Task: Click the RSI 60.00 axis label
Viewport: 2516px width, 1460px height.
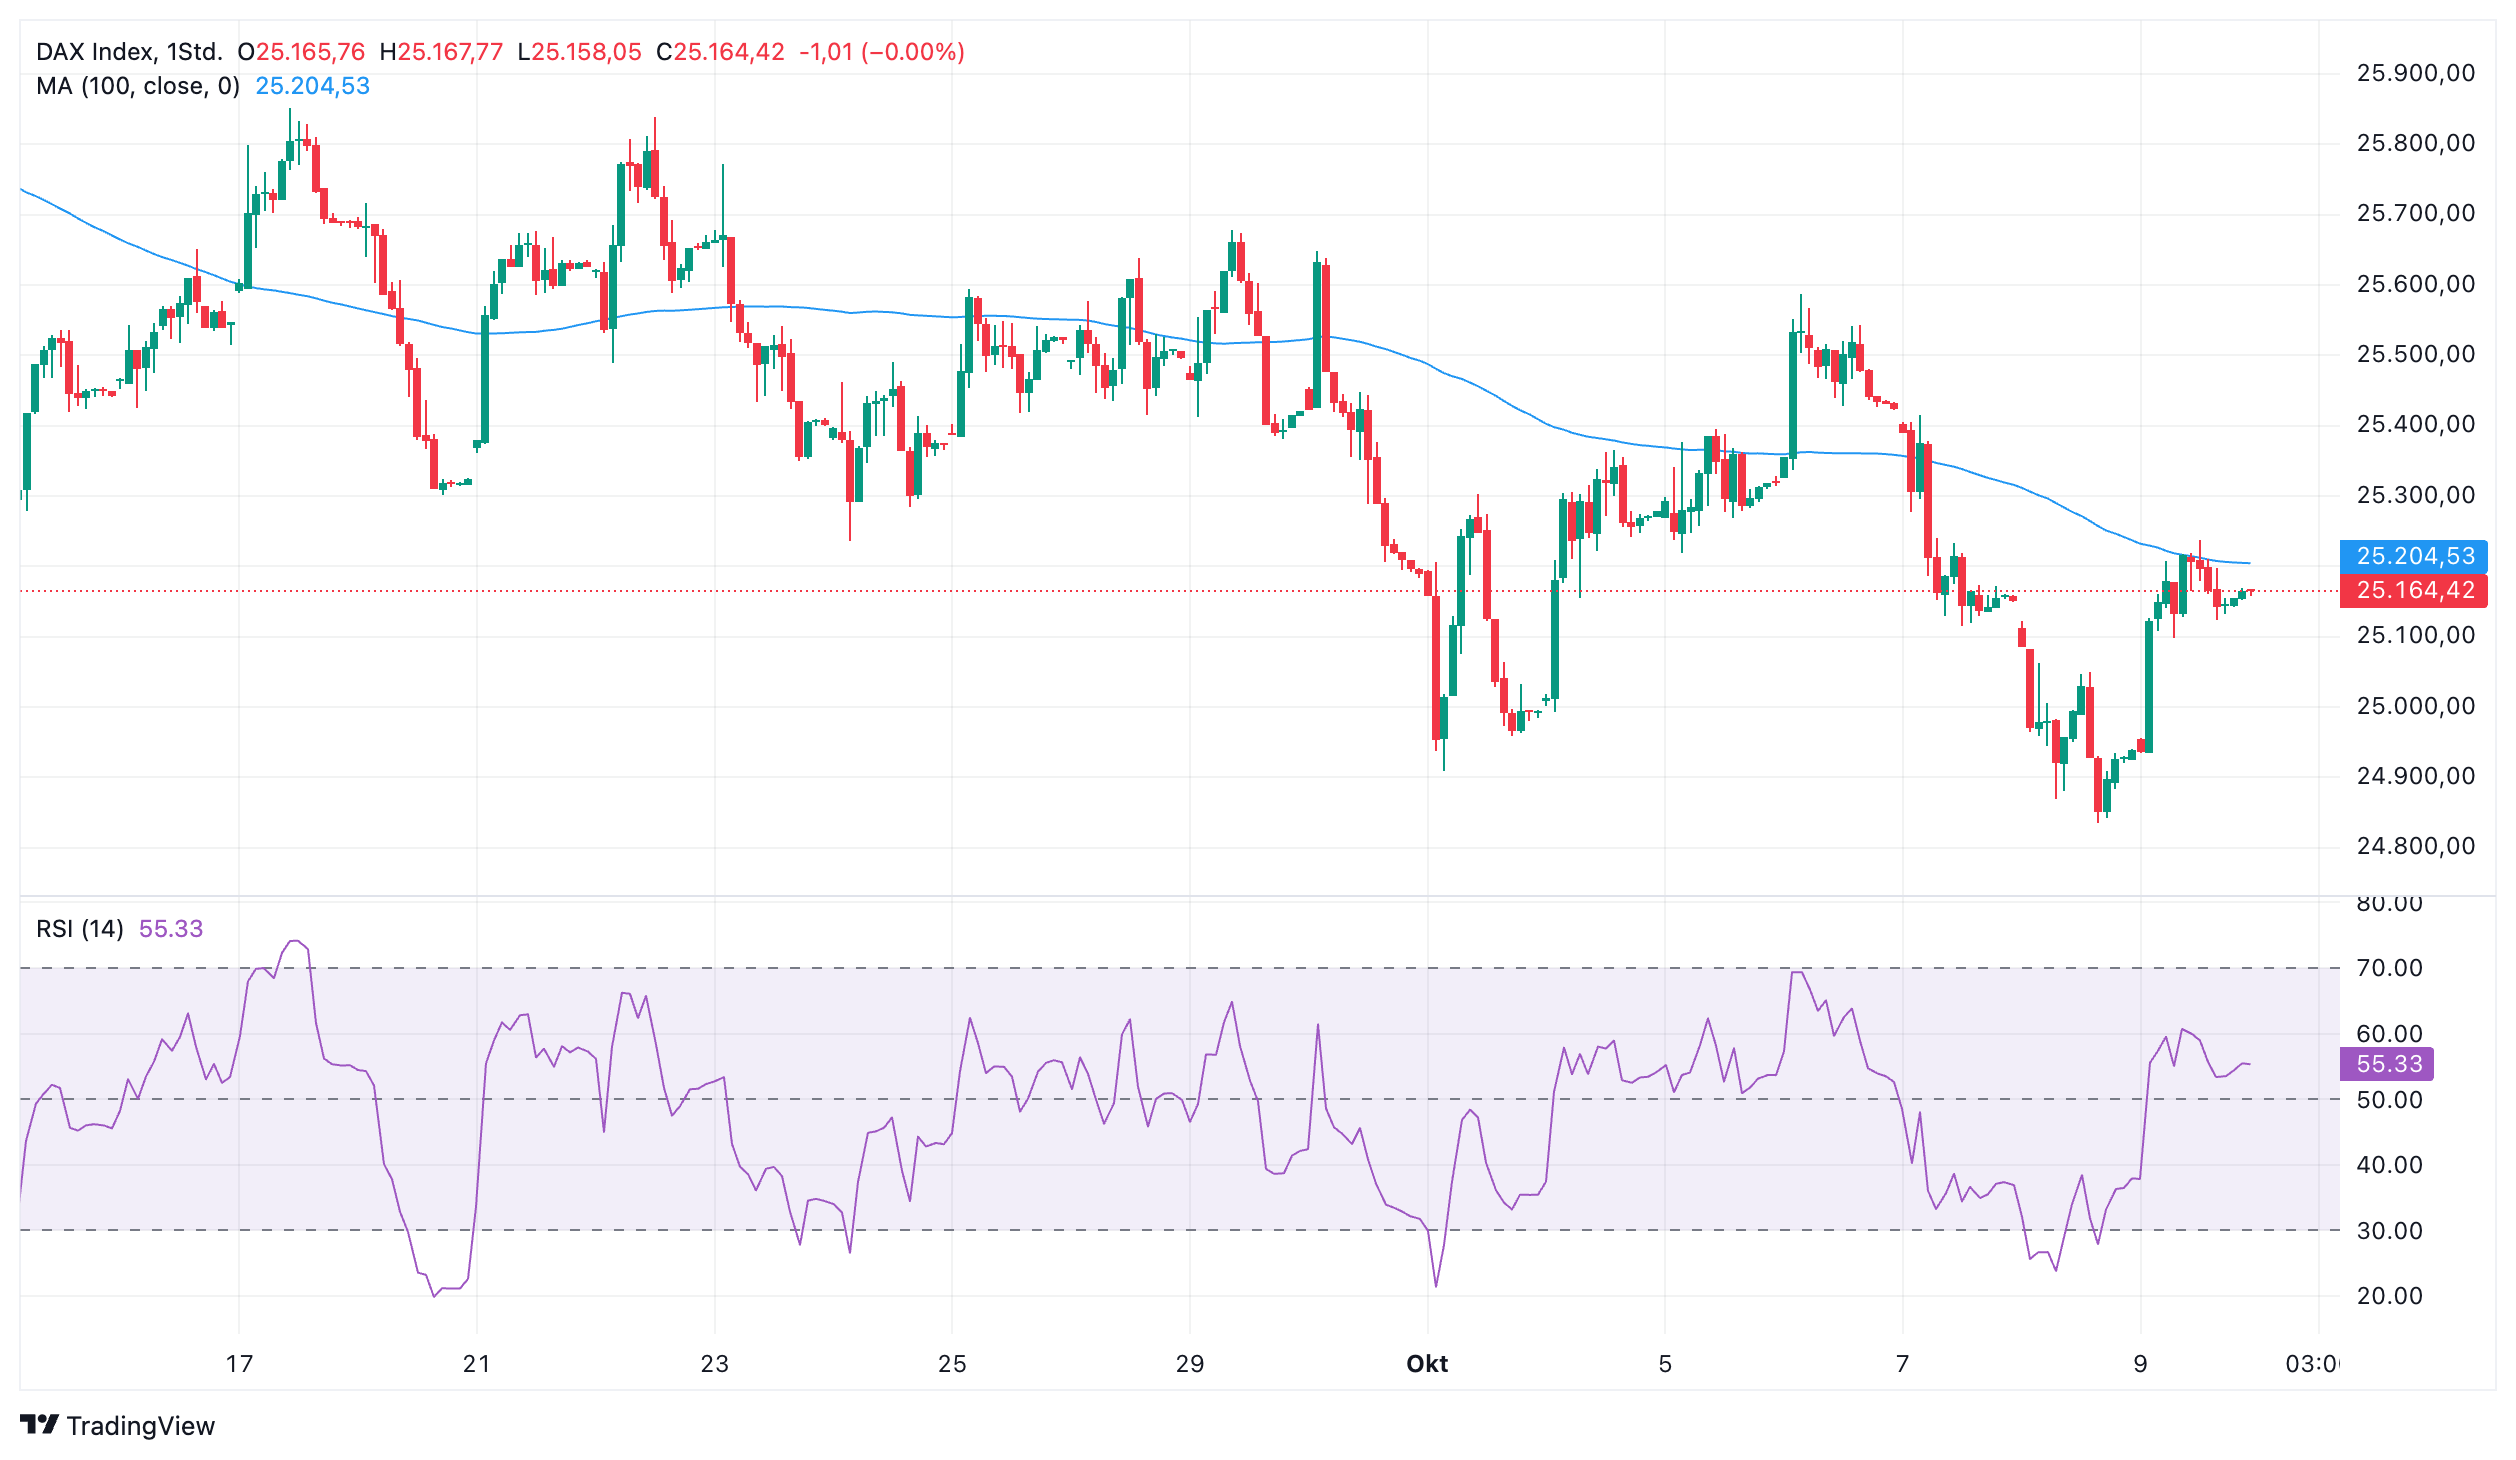Action: click(2389, 1034)
